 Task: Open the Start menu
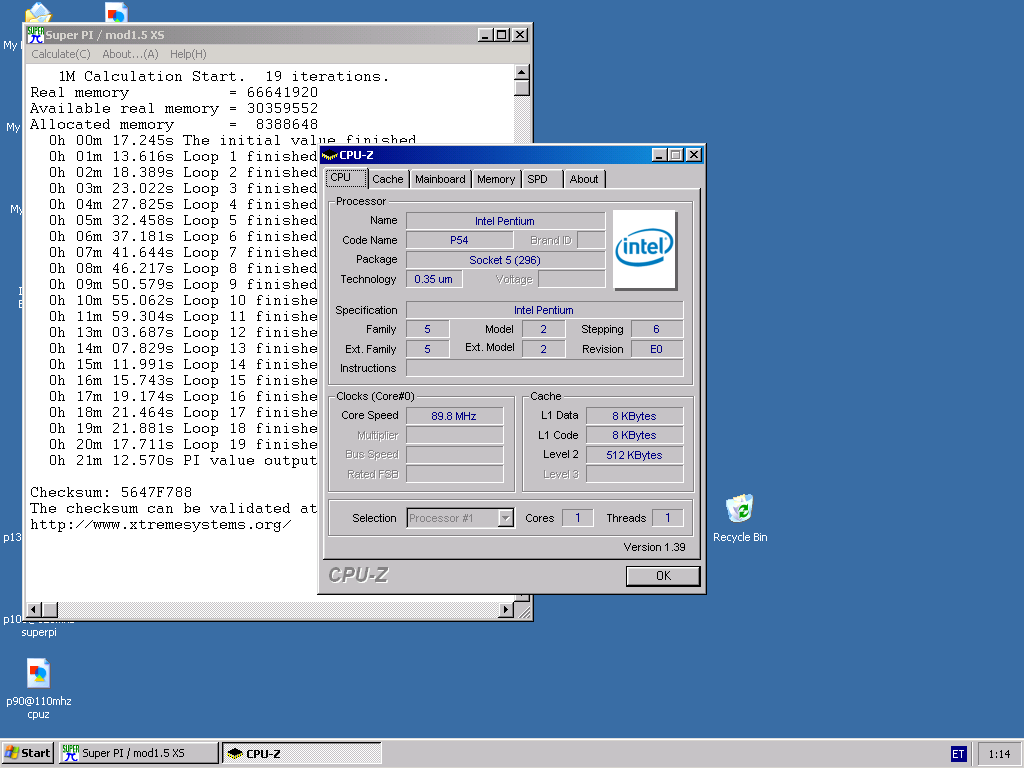(x=27, y=753)
